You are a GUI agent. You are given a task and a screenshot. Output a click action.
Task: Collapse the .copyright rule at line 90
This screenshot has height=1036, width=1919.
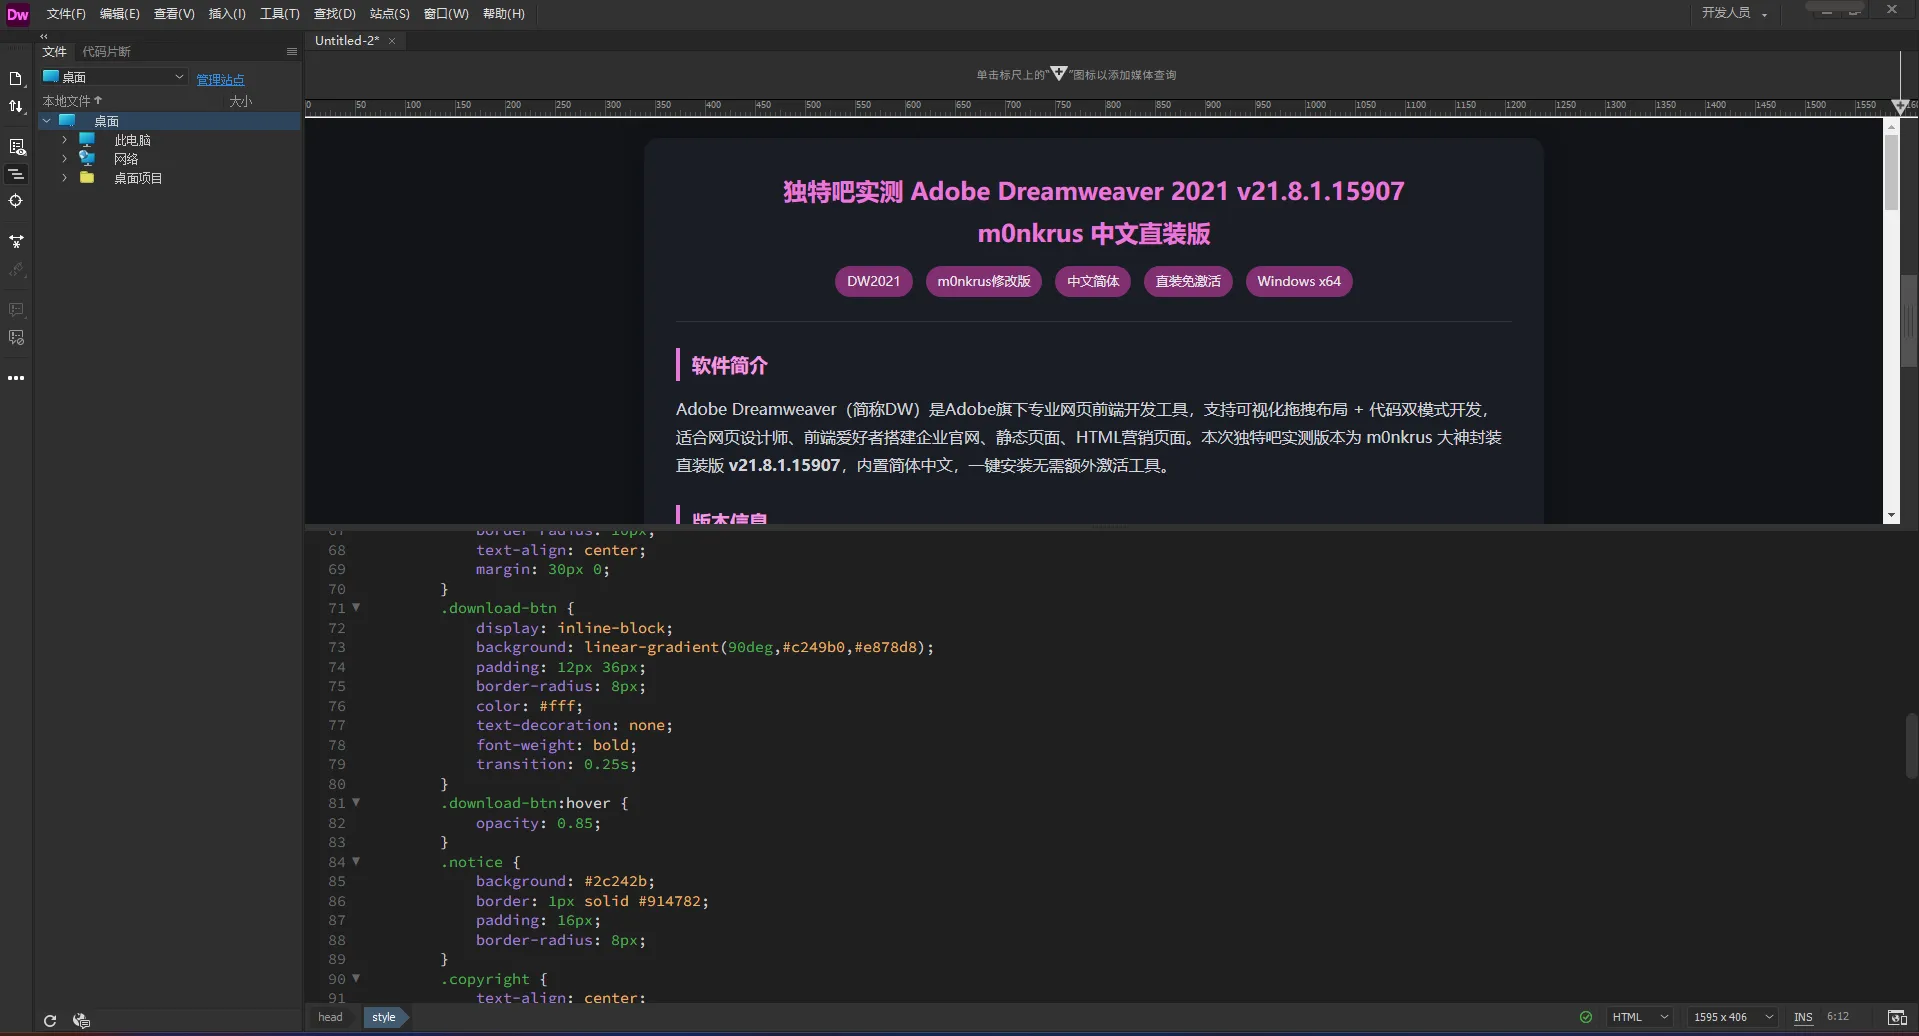356,979
